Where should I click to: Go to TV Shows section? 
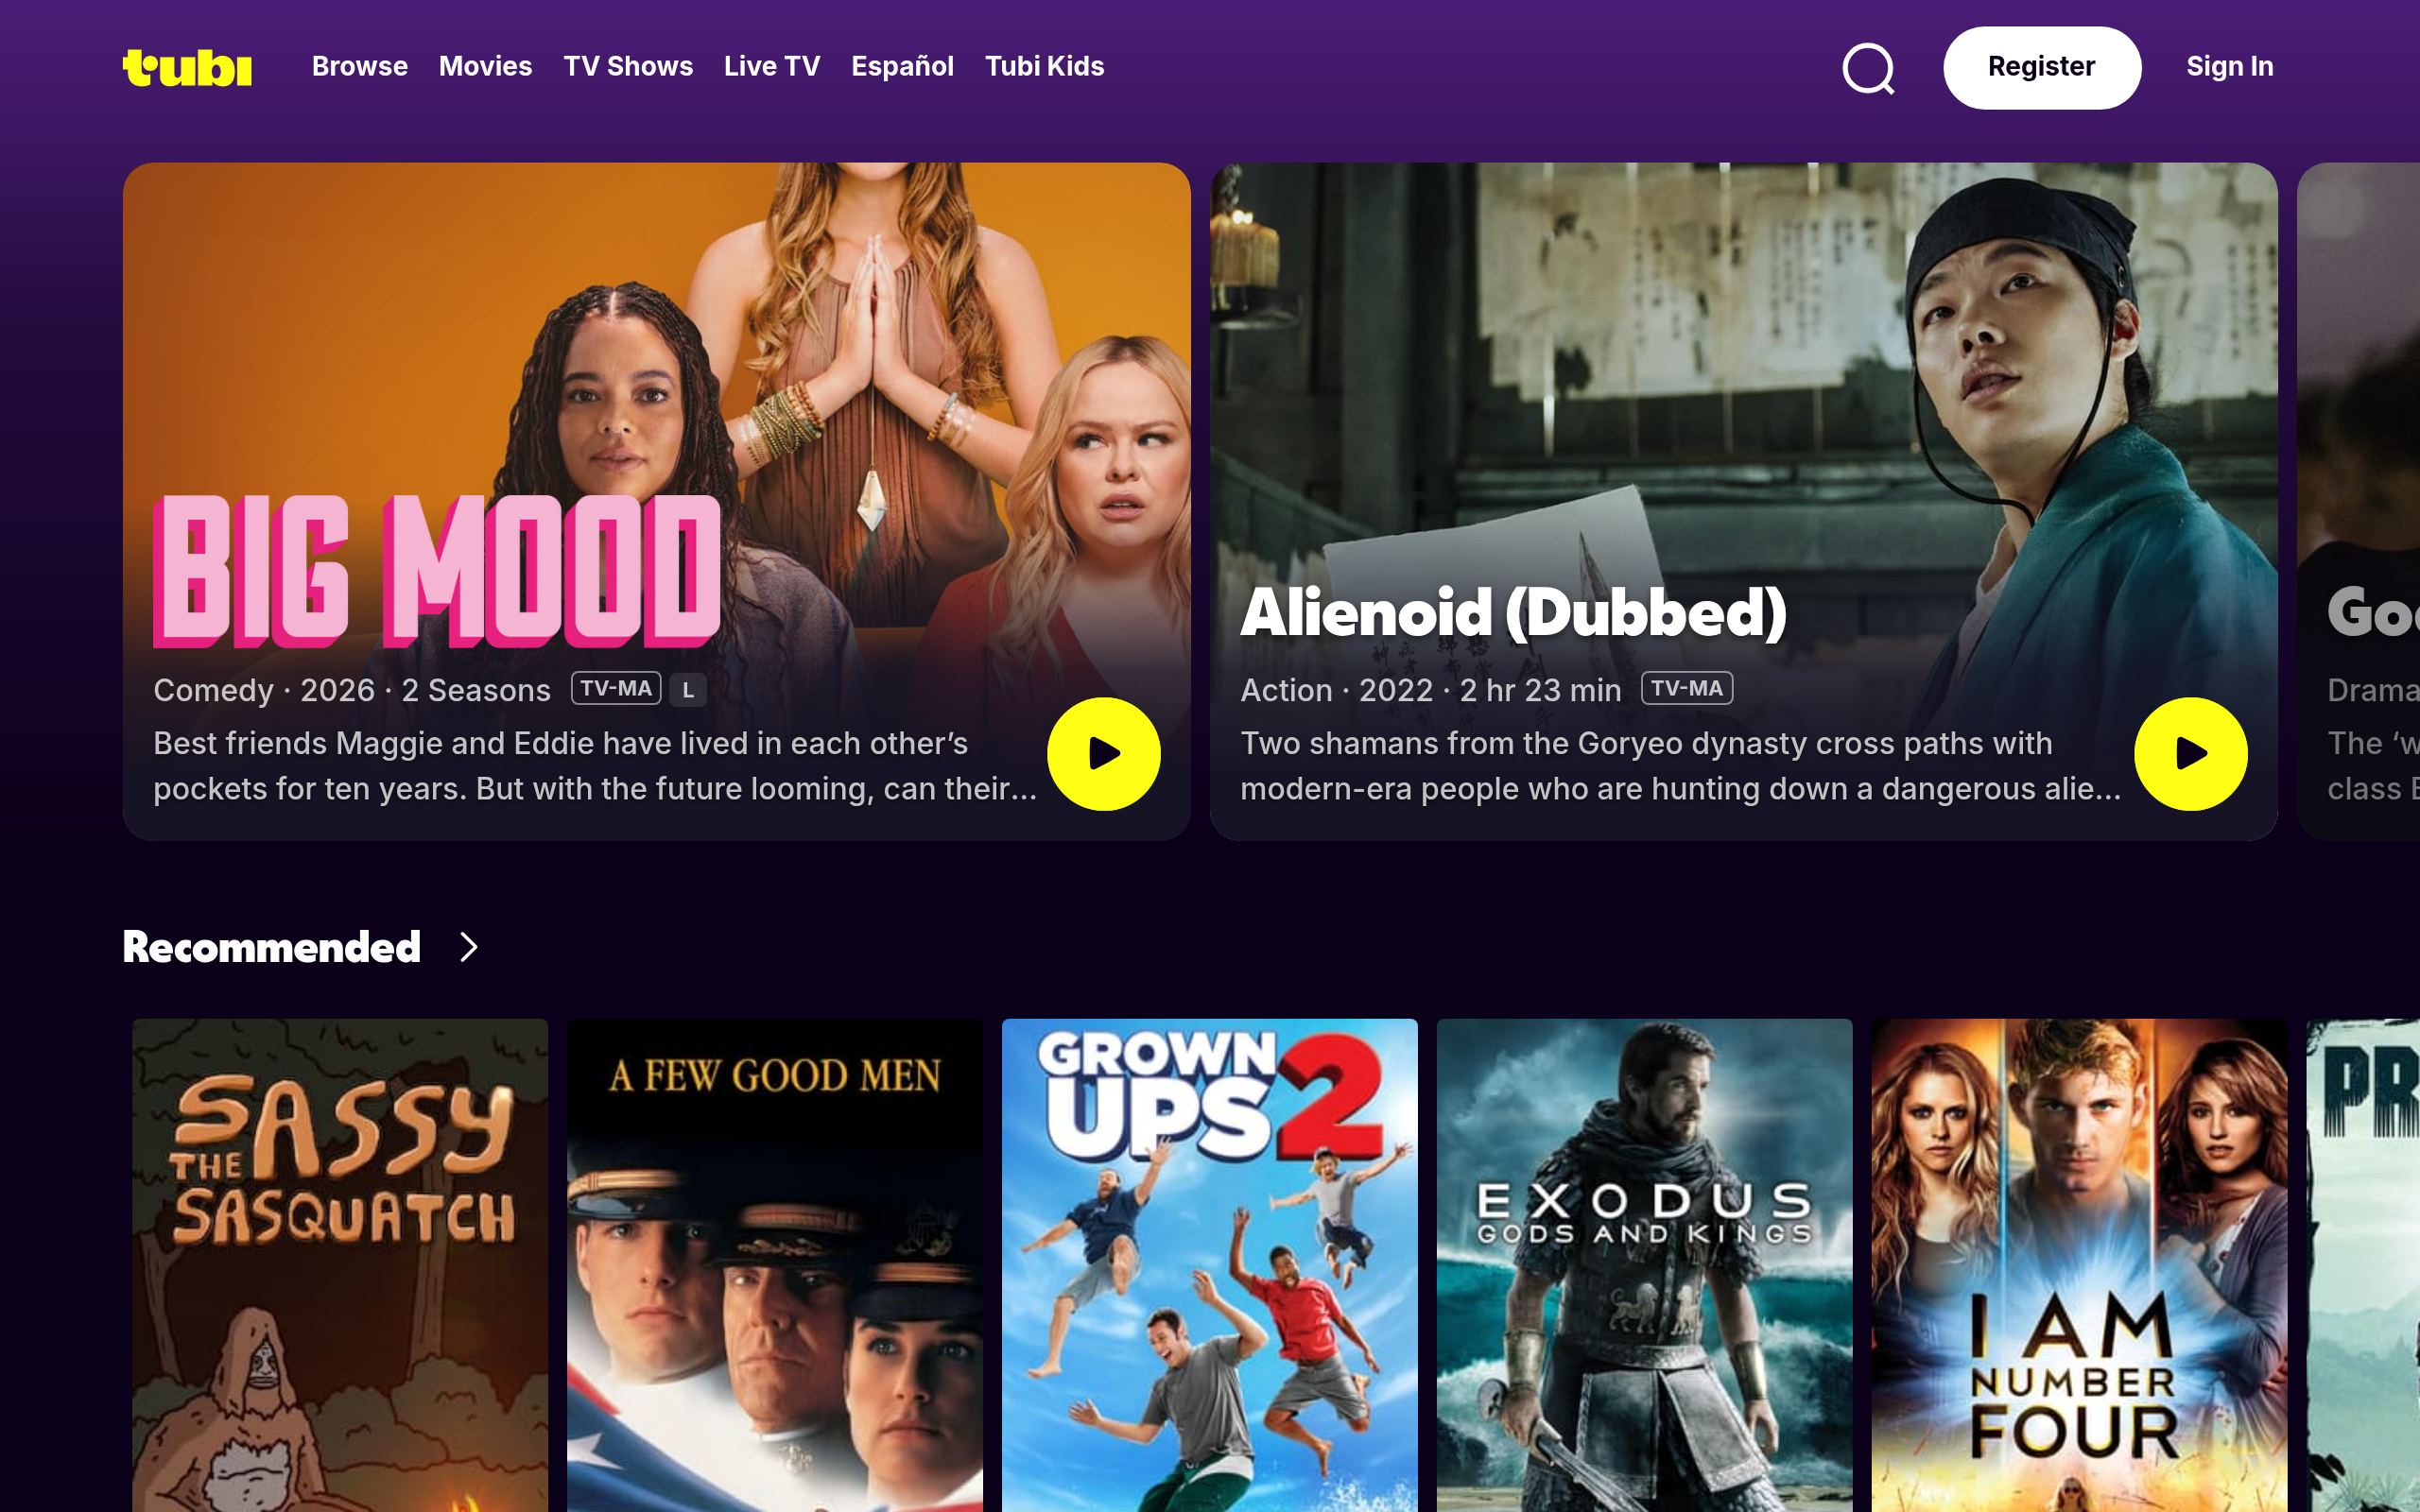(628, 66)
